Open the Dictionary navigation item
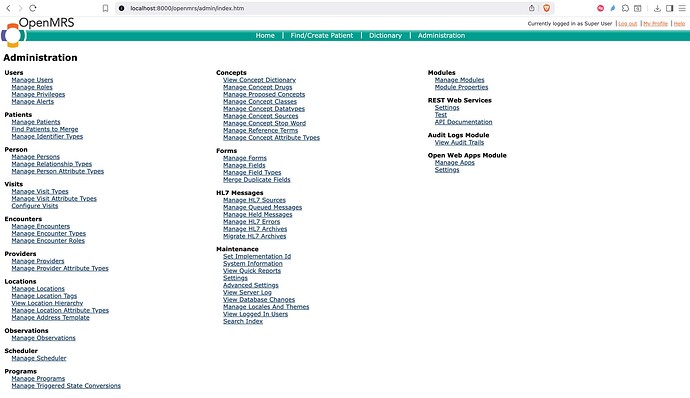The image size is (690, 398). pyautogui.click(x=385, y=36)
